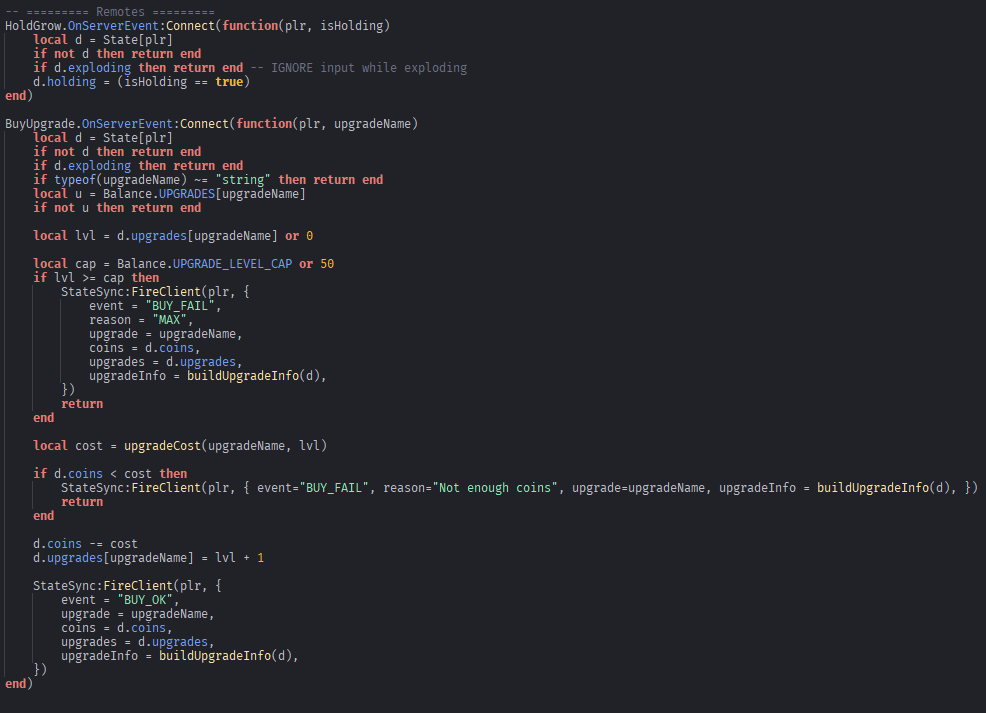This screenshot has width=986, height=713.
Task: Click the final 'end)' on last line
Action: tap(19, 684)
